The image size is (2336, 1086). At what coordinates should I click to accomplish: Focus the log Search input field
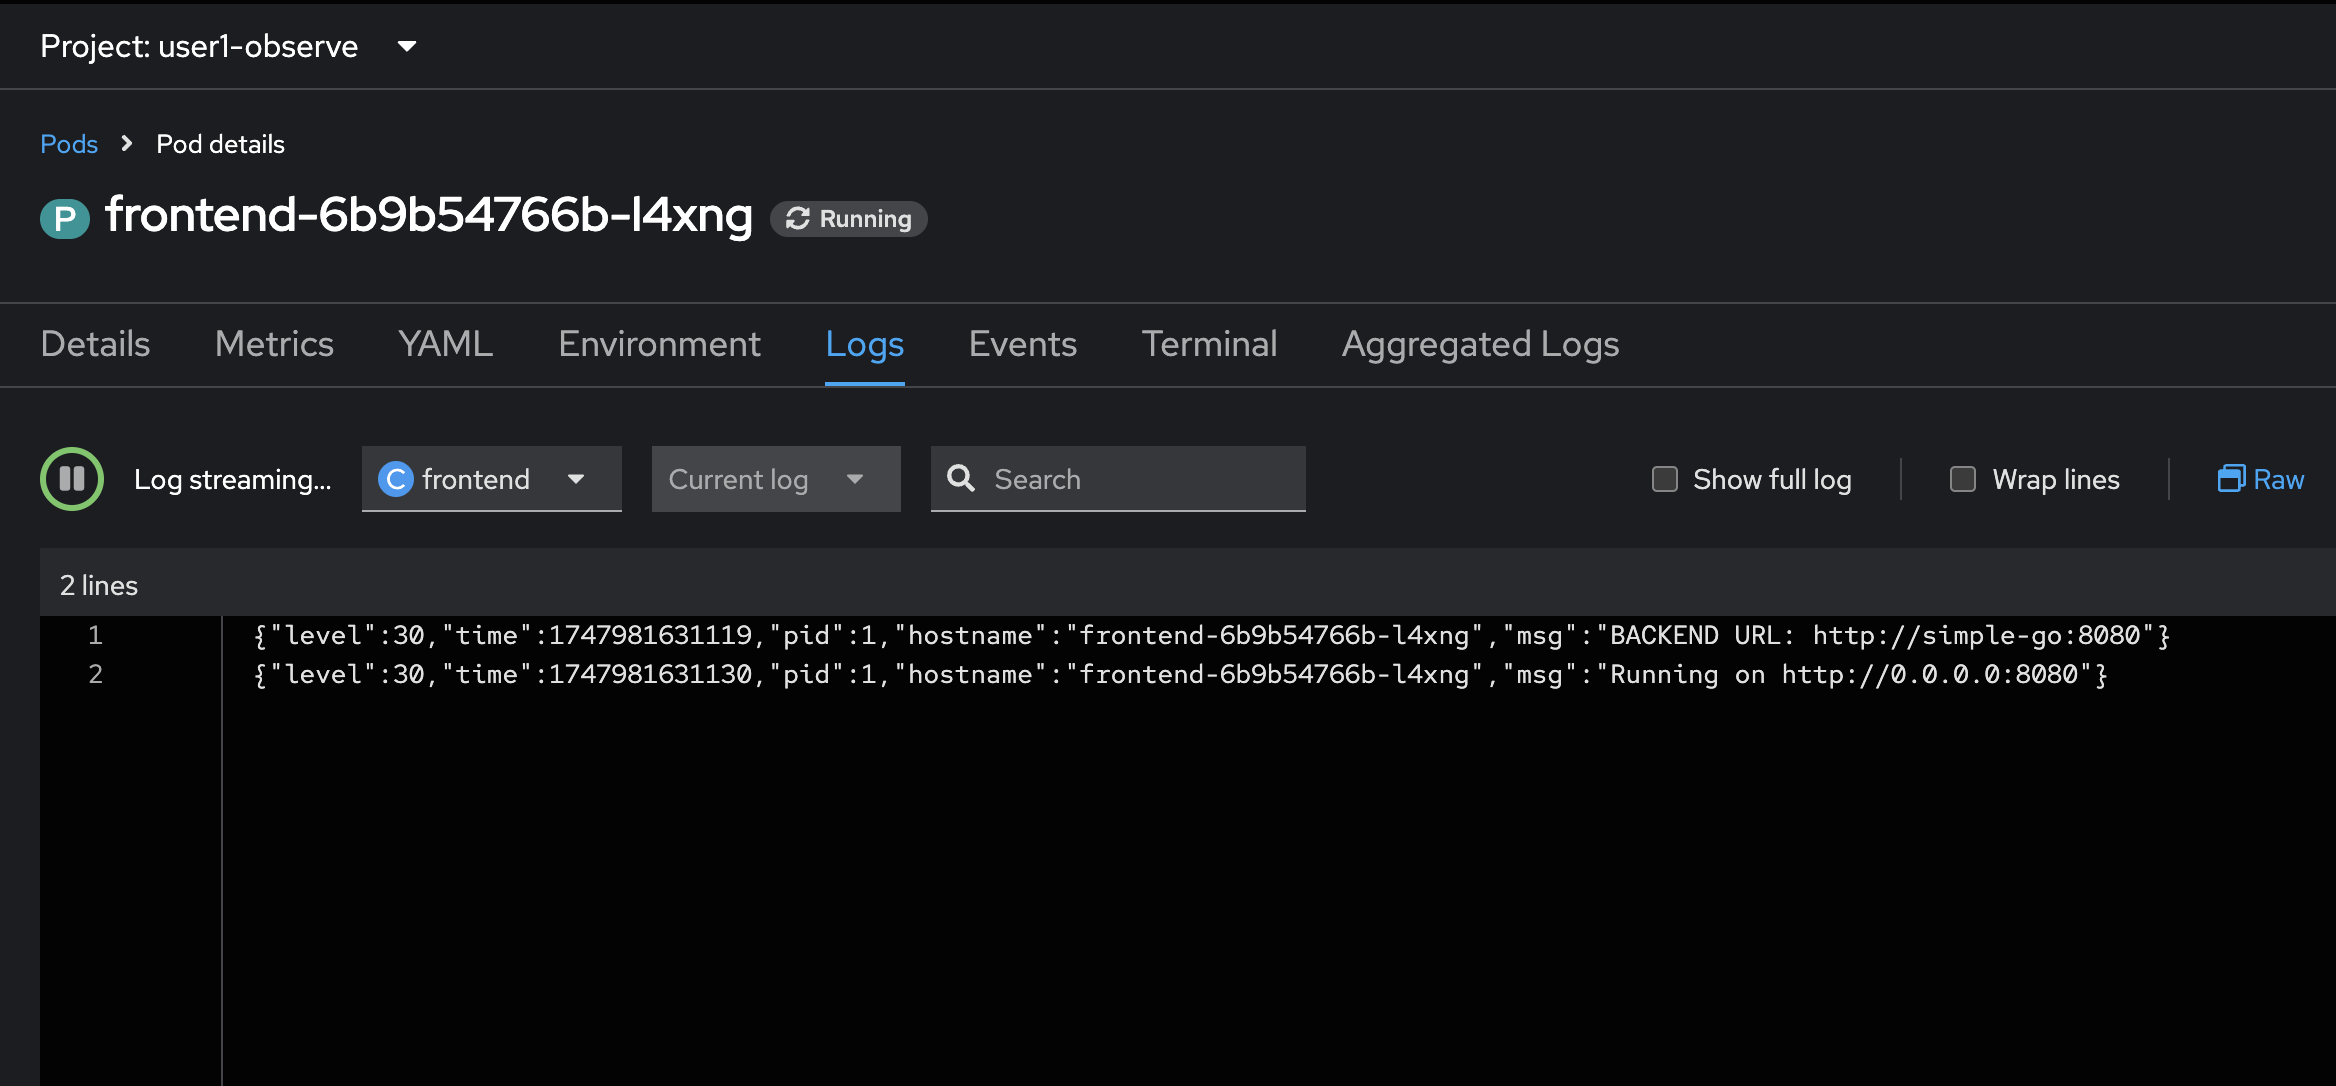point(1118,479)
